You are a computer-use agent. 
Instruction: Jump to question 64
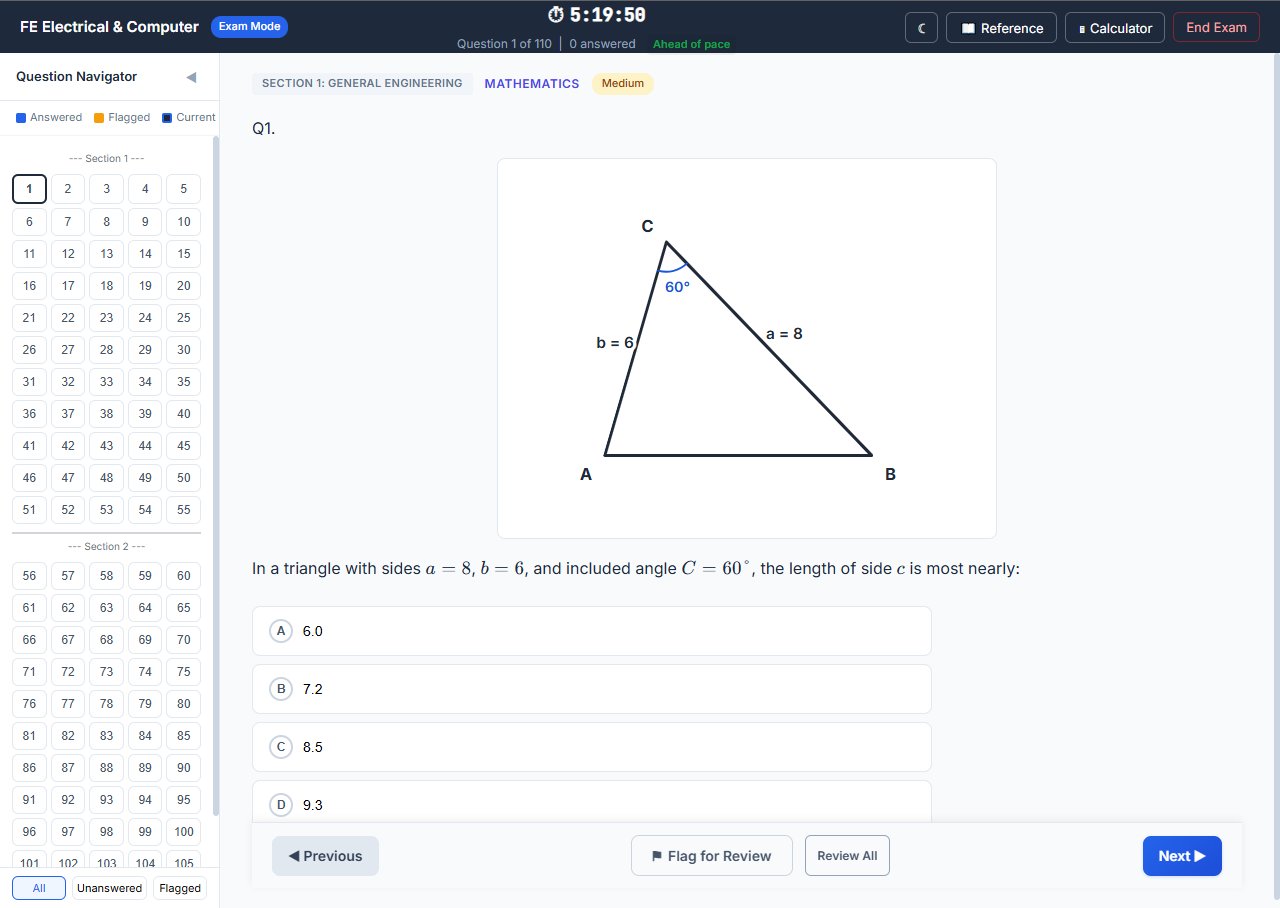tap(145, 608)
